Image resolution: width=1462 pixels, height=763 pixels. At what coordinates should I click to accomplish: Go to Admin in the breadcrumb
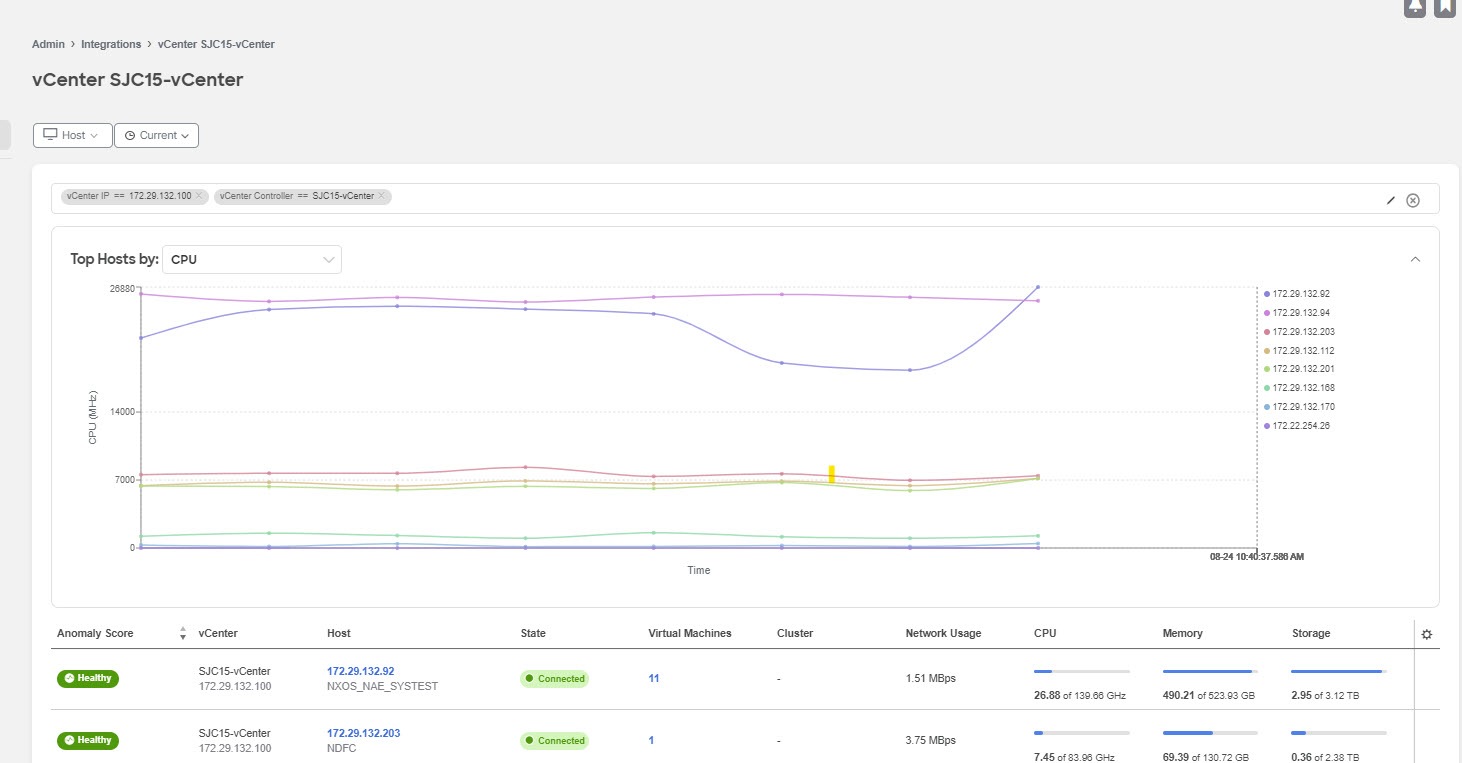47,43
